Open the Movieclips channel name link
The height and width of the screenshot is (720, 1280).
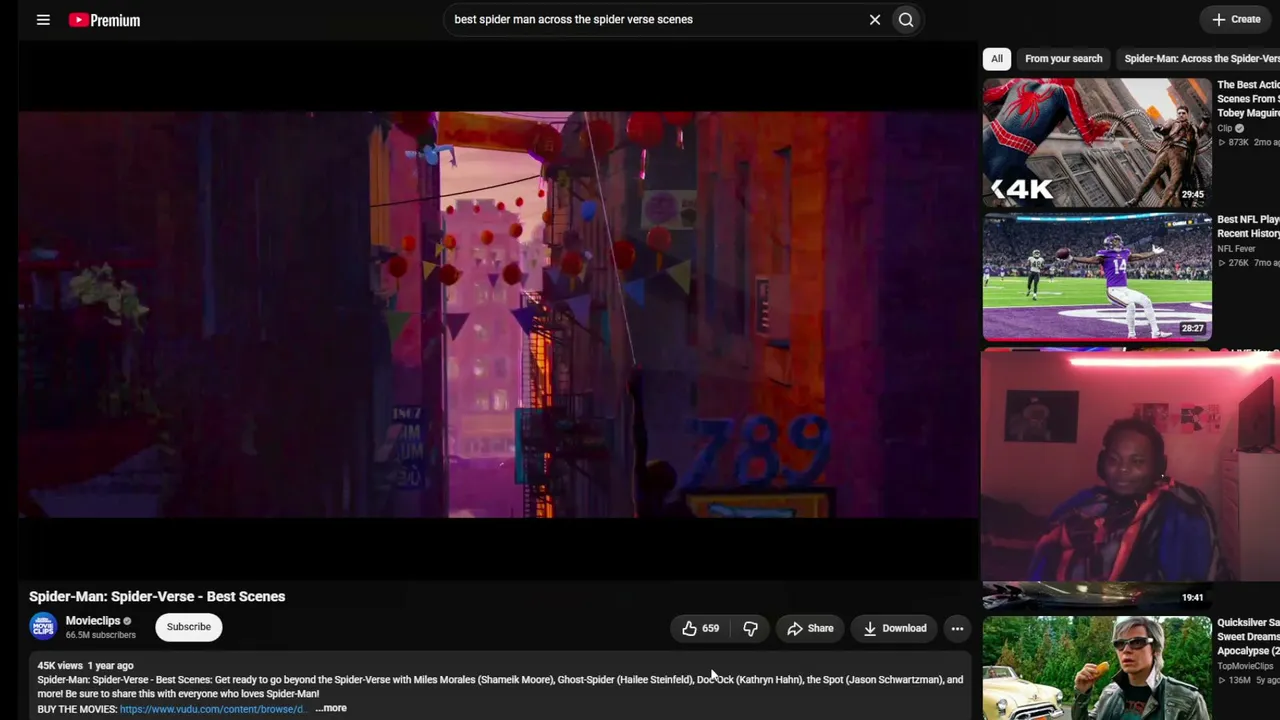pyautogui.click(x=93, y=621)
